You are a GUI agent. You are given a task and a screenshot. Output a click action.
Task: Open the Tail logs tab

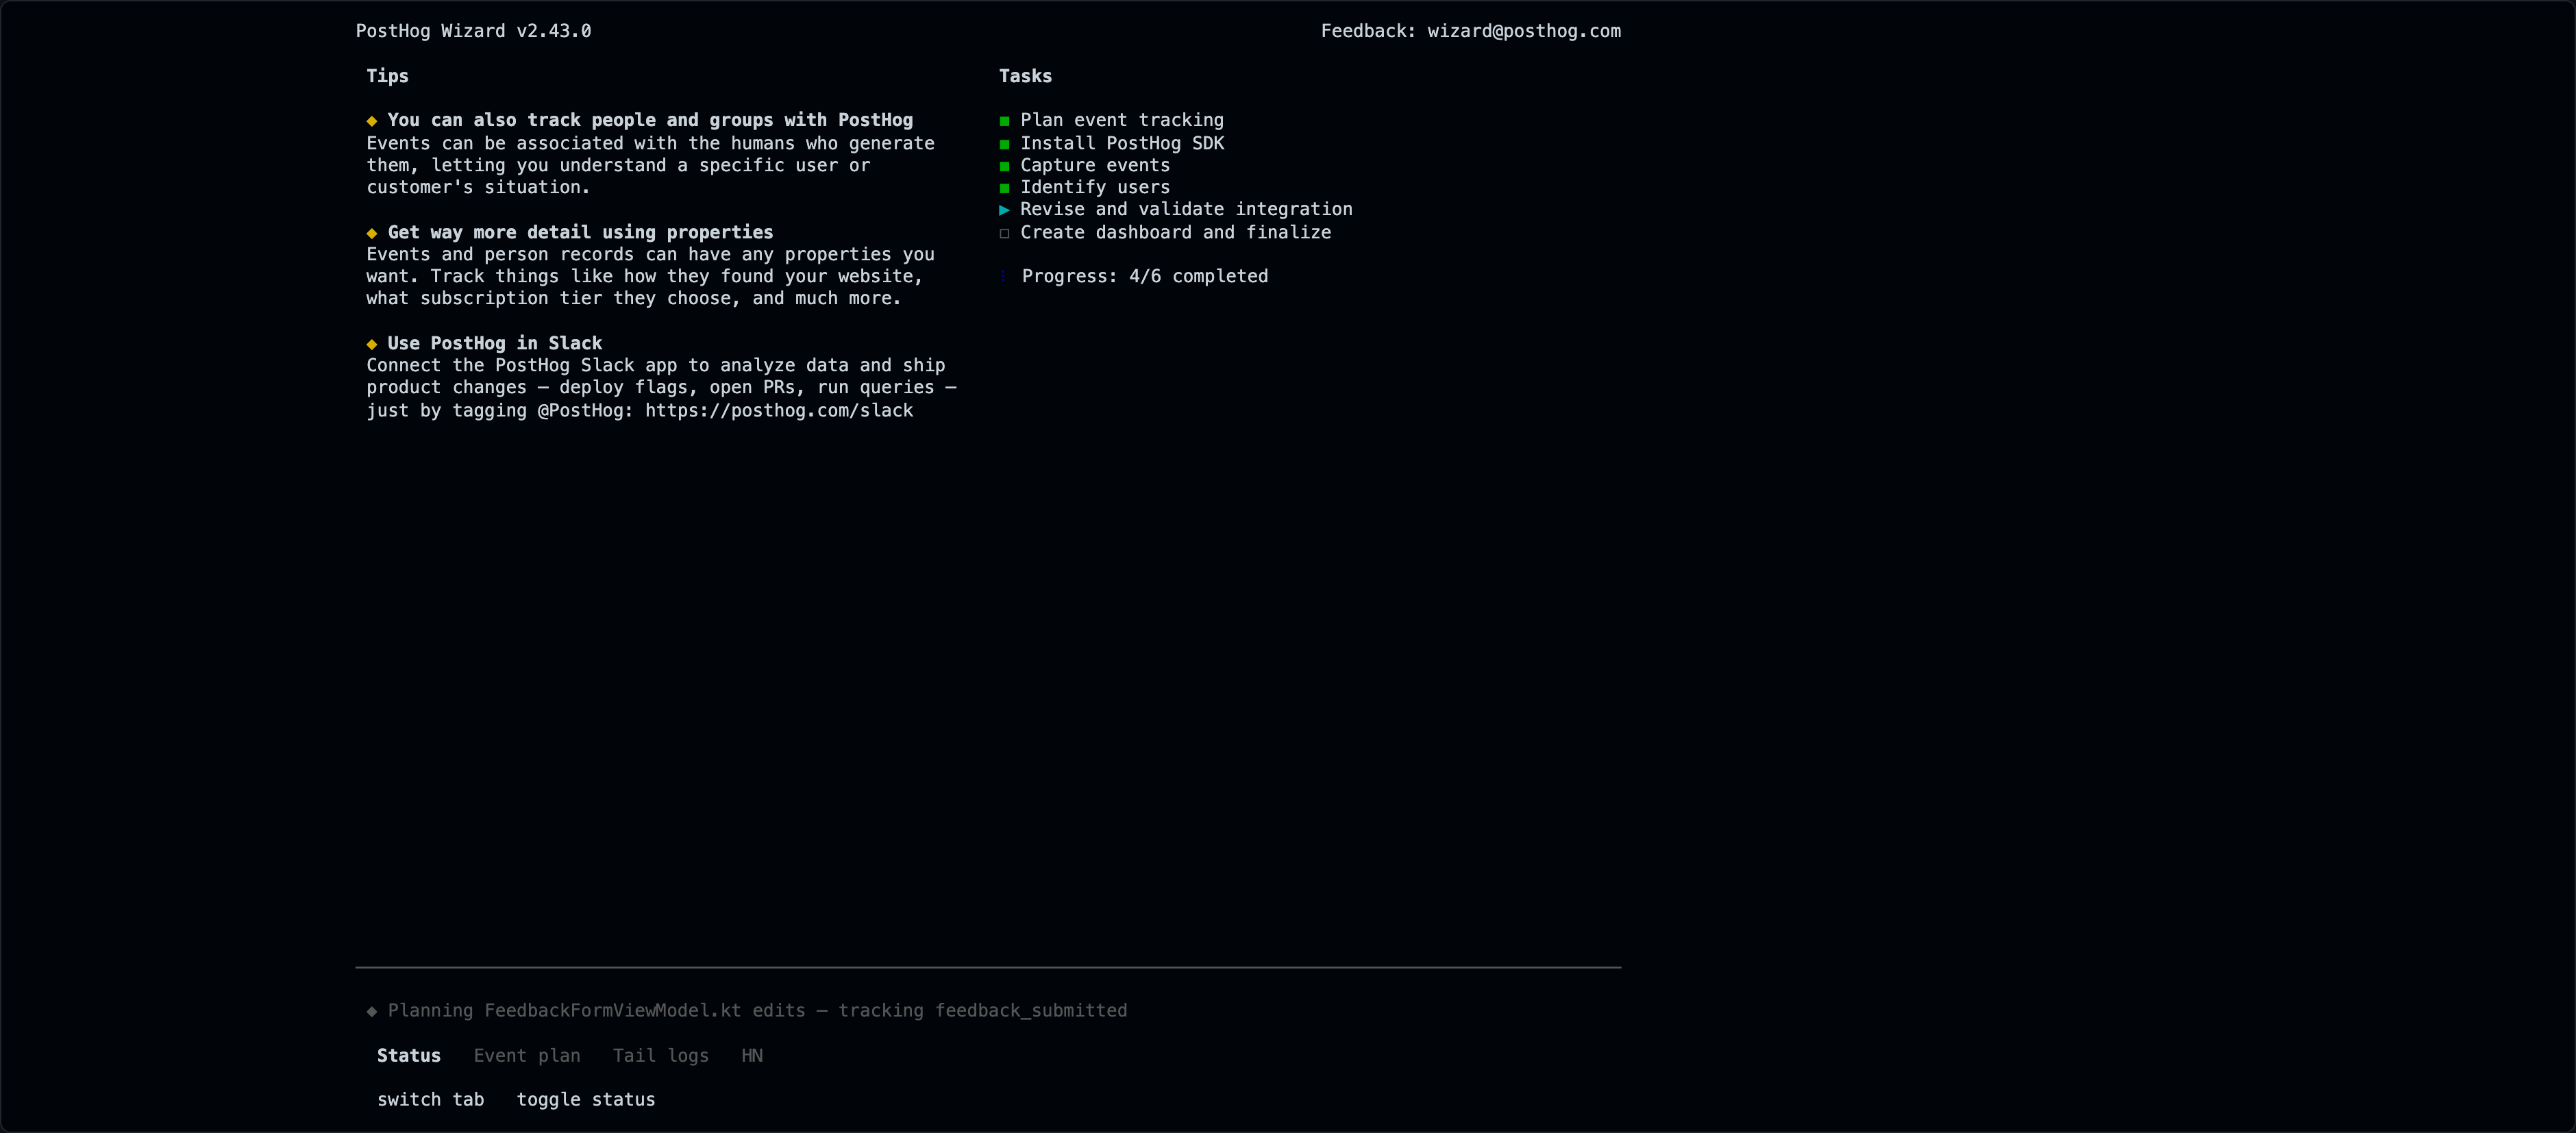[x=660, y=1055]
